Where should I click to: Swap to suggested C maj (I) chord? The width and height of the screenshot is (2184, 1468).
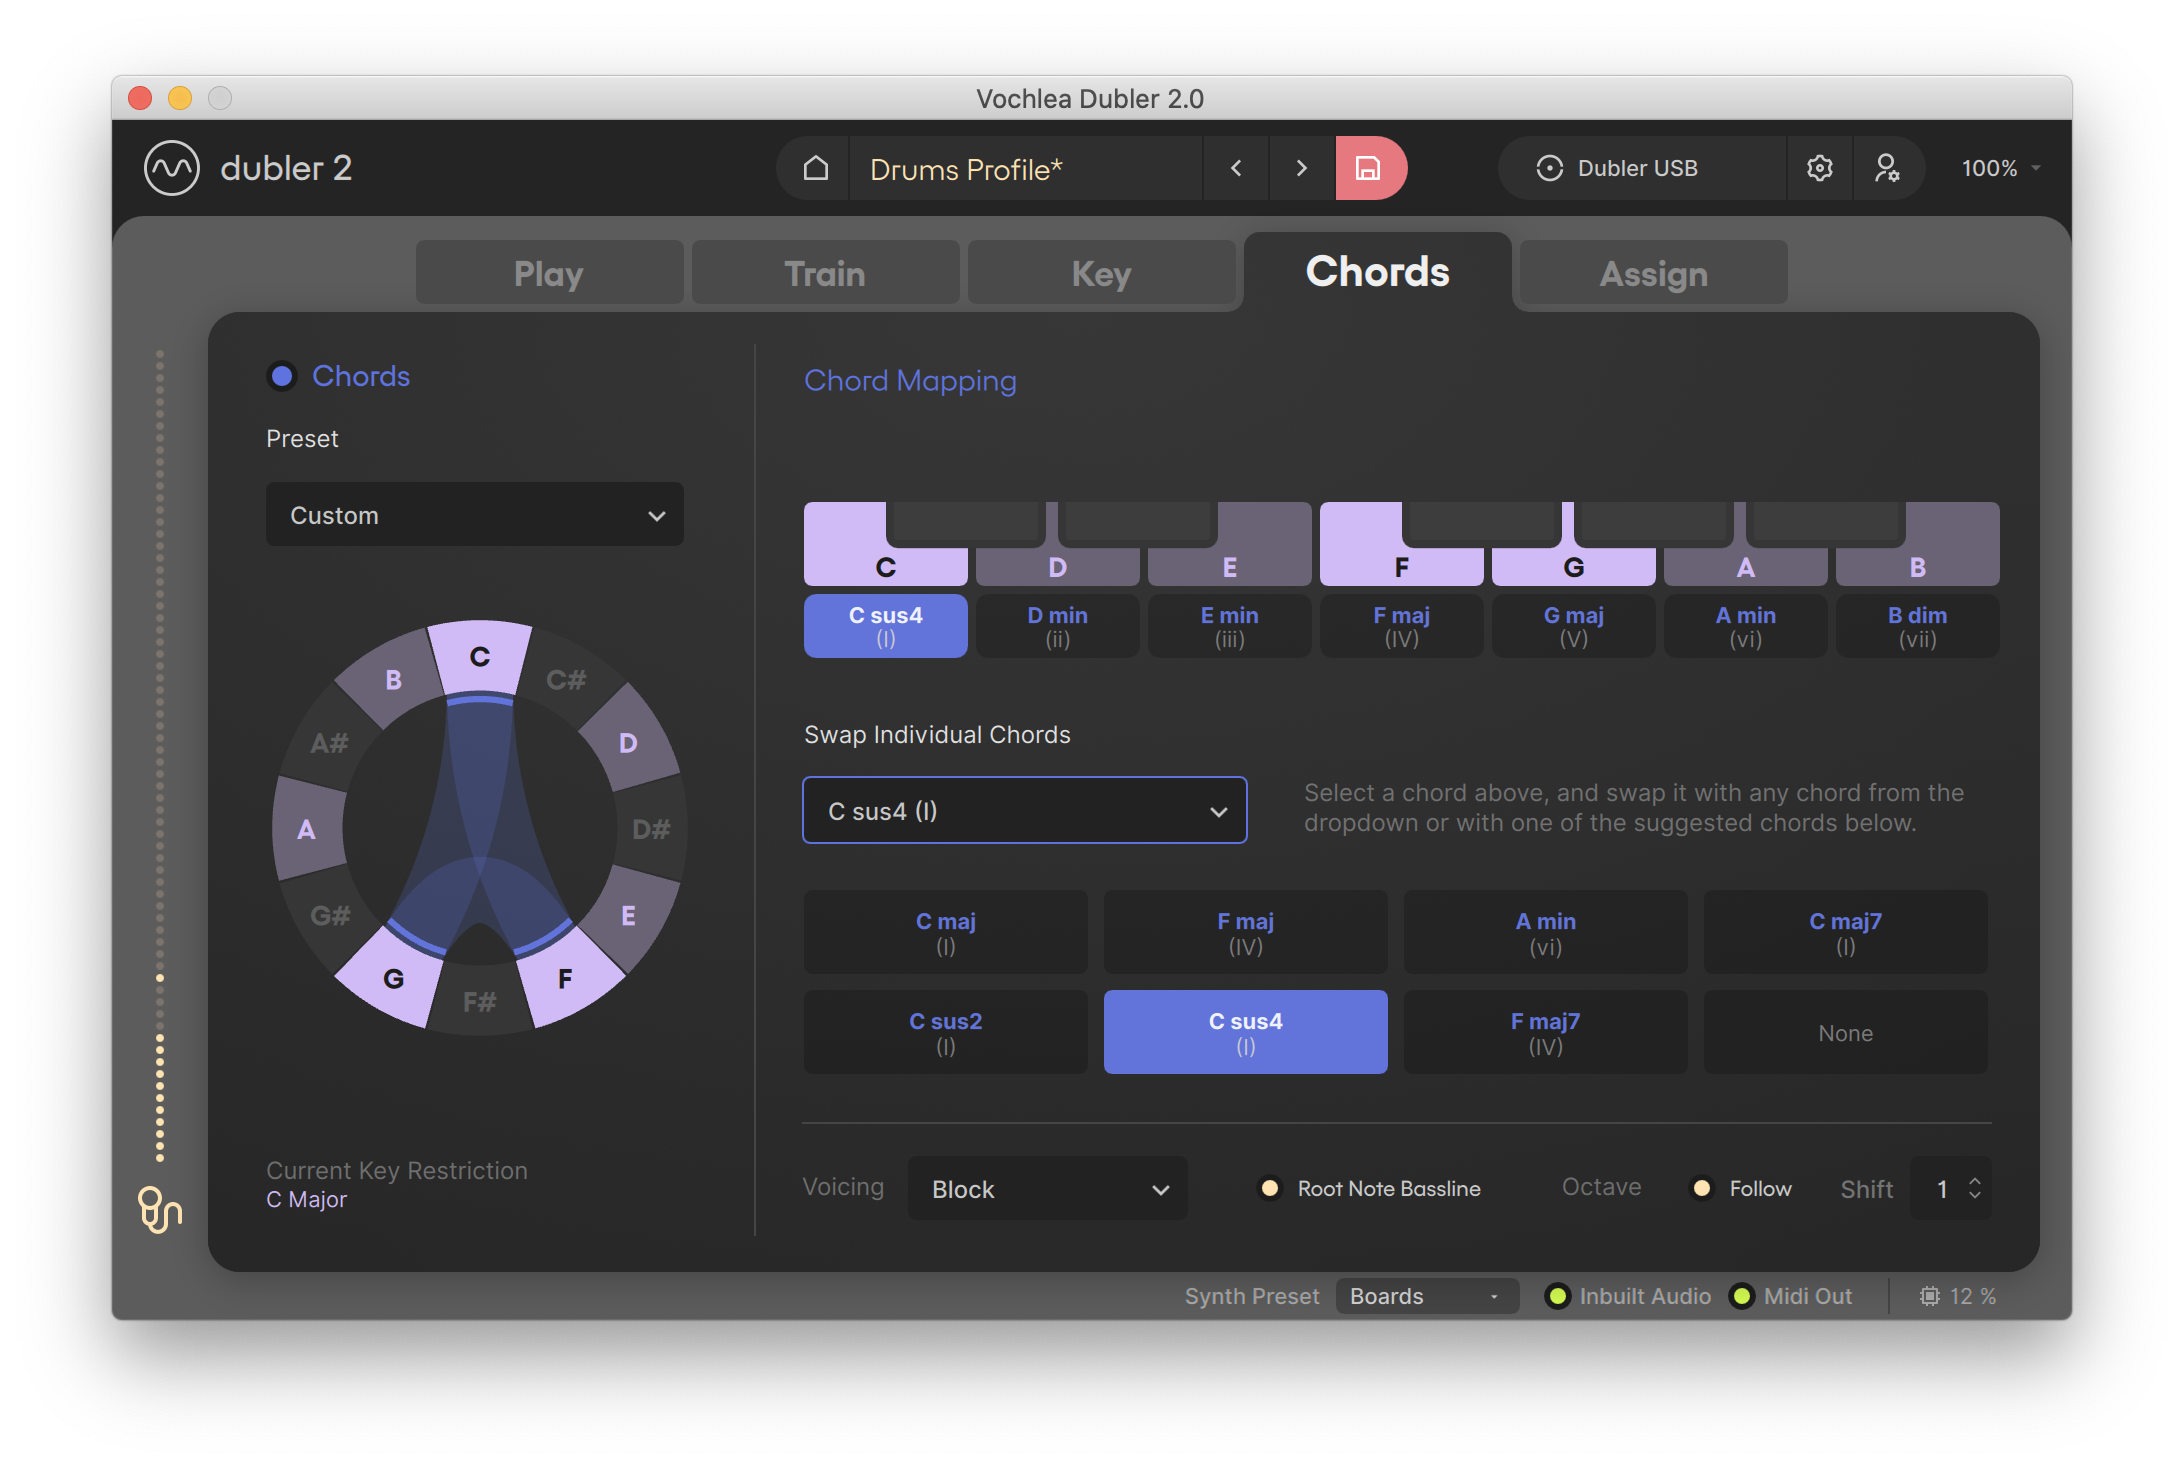tap(945, 932)
